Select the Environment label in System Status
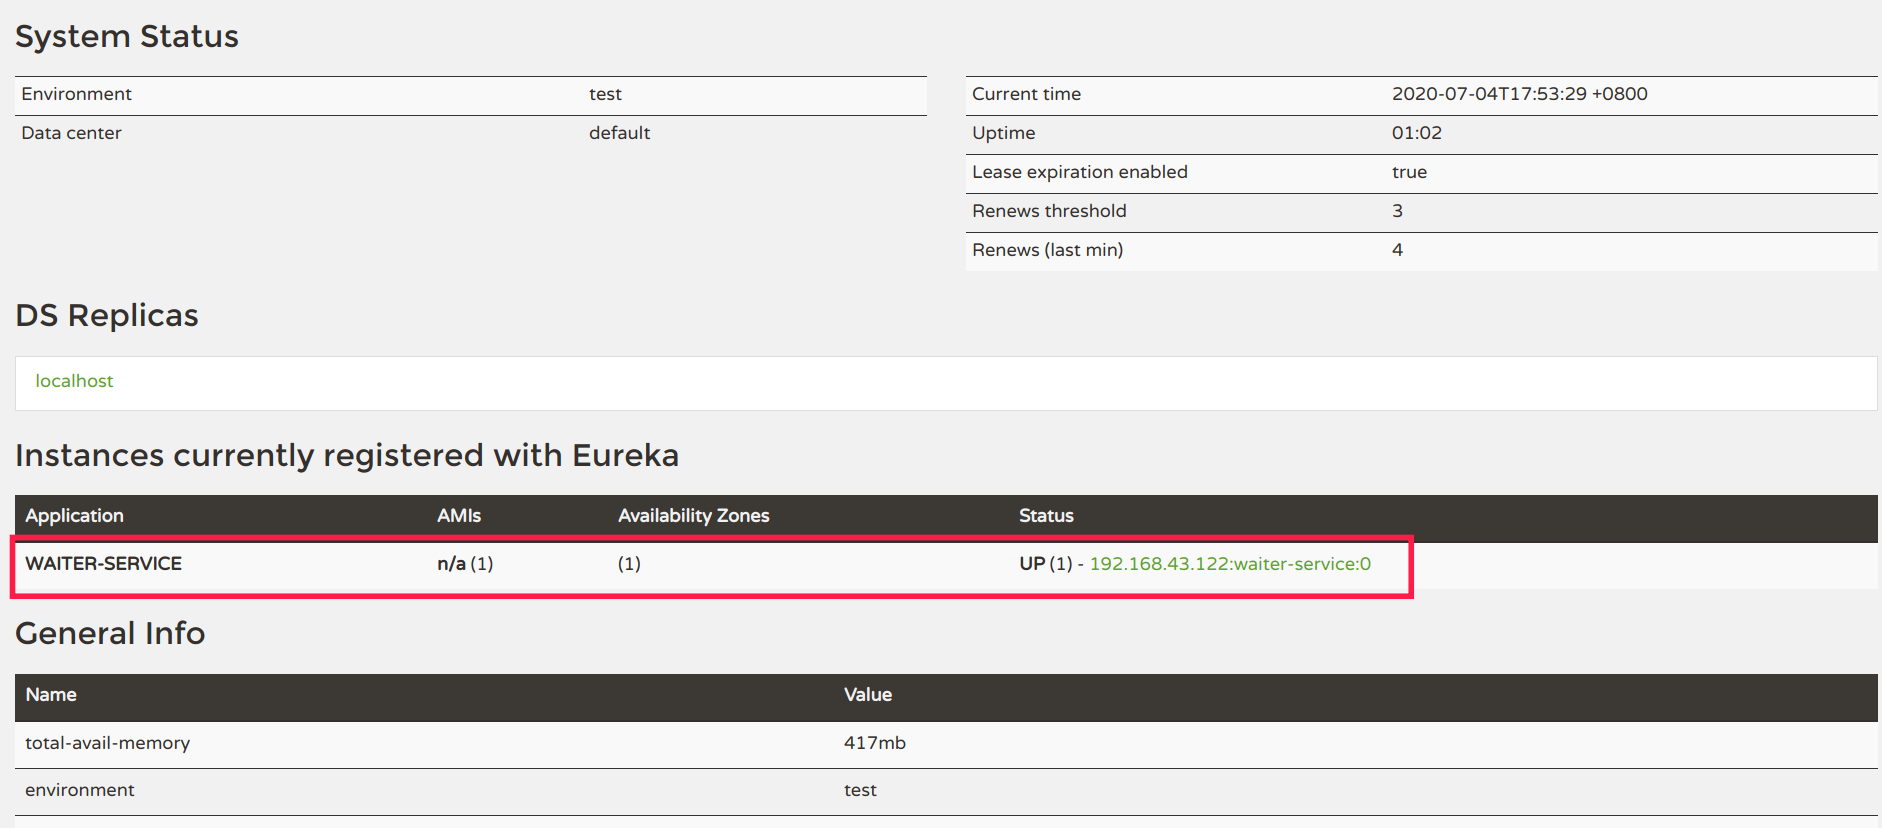The width and height of the screenshot is (1882, 828). point(77,94)
